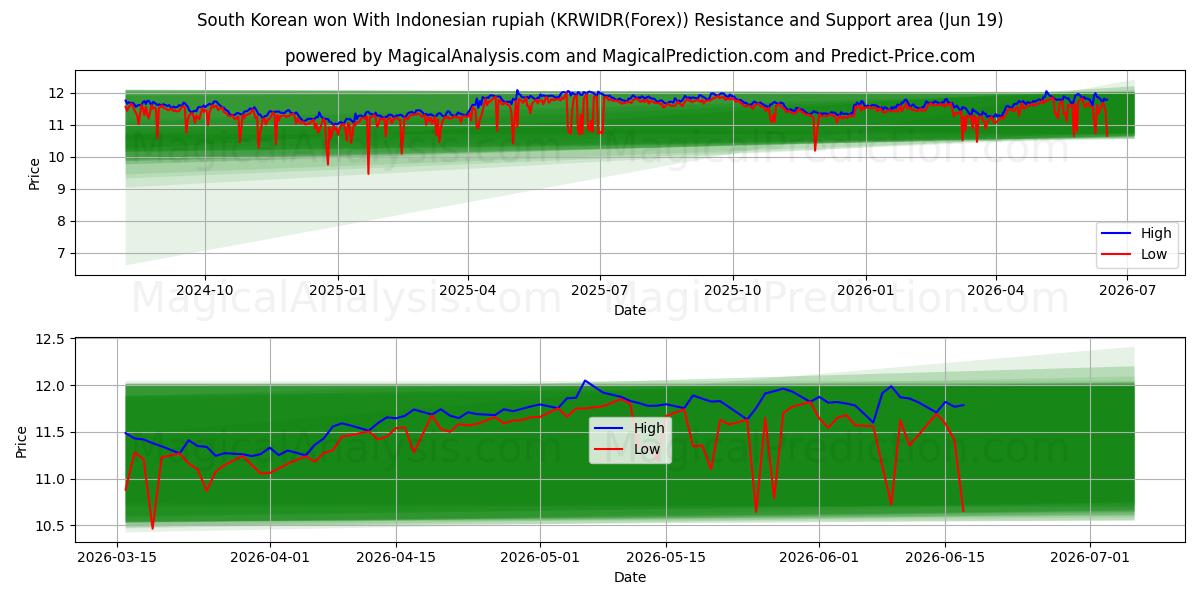Click the chart title mentioning KRWIDR(Forex)
This screenshot has height=600, width=1200.
[x=600, y=20]
